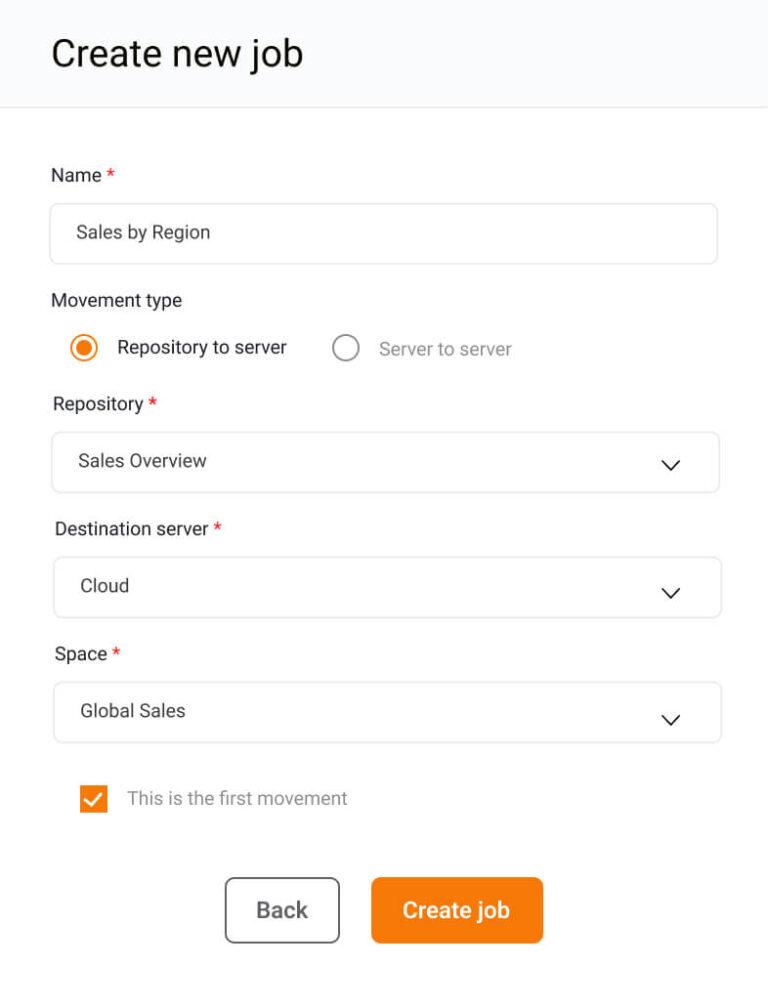This screenshot has height=1008, width=768.
Task: Open the Space selector showing "Global Sales"
Action: [384, 712]
